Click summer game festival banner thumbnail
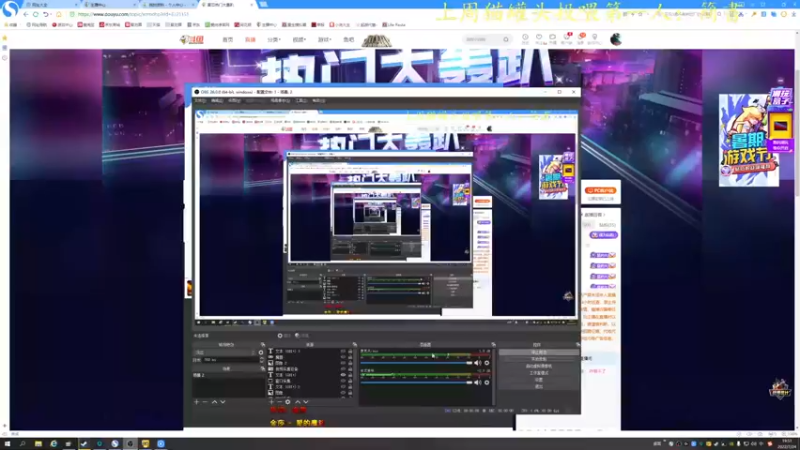The image size is (800, 450). tap(749, 140)
